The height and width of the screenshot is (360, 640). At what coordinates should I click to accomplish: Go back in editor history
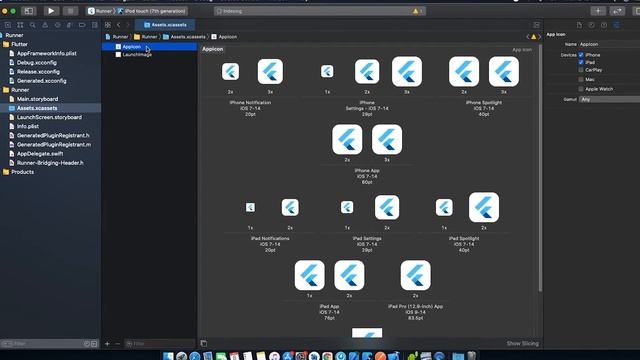pos(118,25)
